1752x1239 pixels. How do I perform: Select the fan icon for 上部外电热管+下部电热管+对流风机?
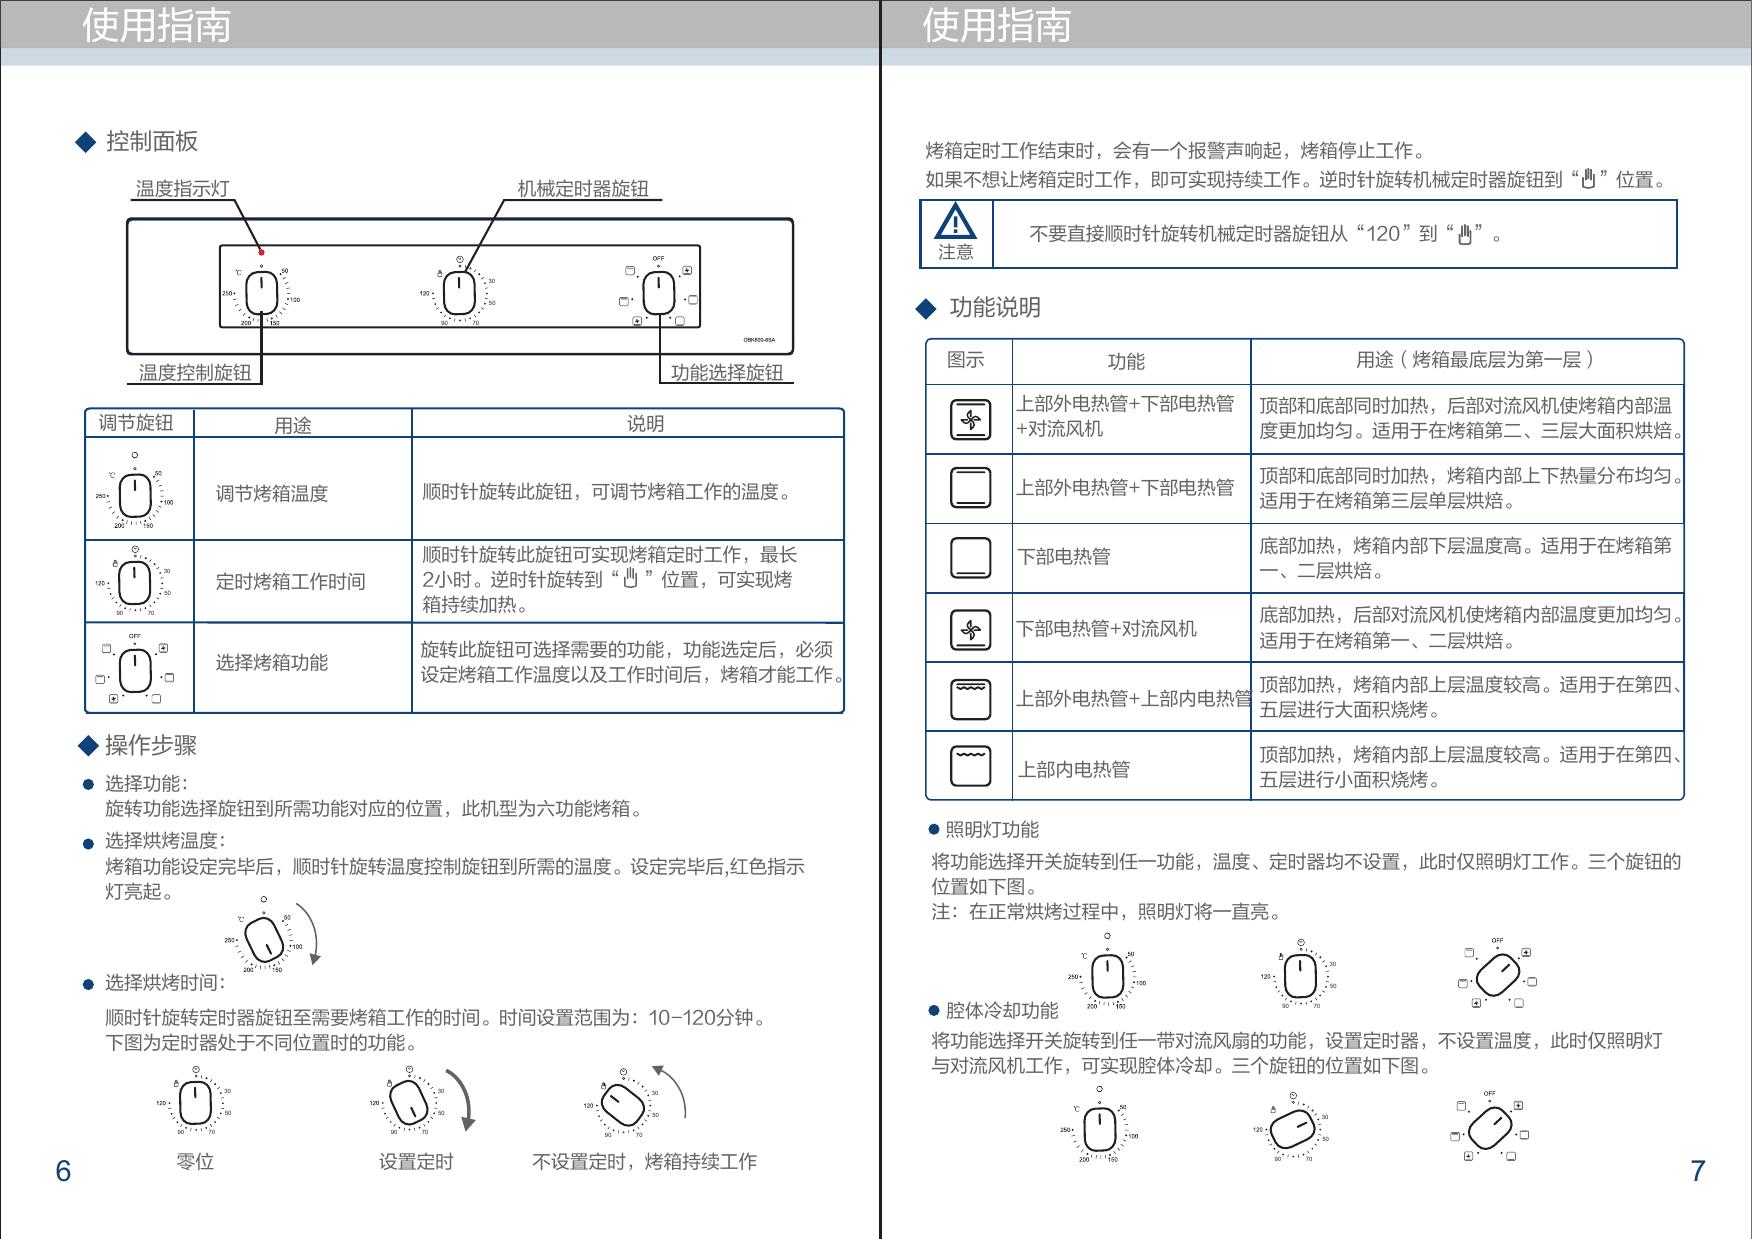coord(970,420)
